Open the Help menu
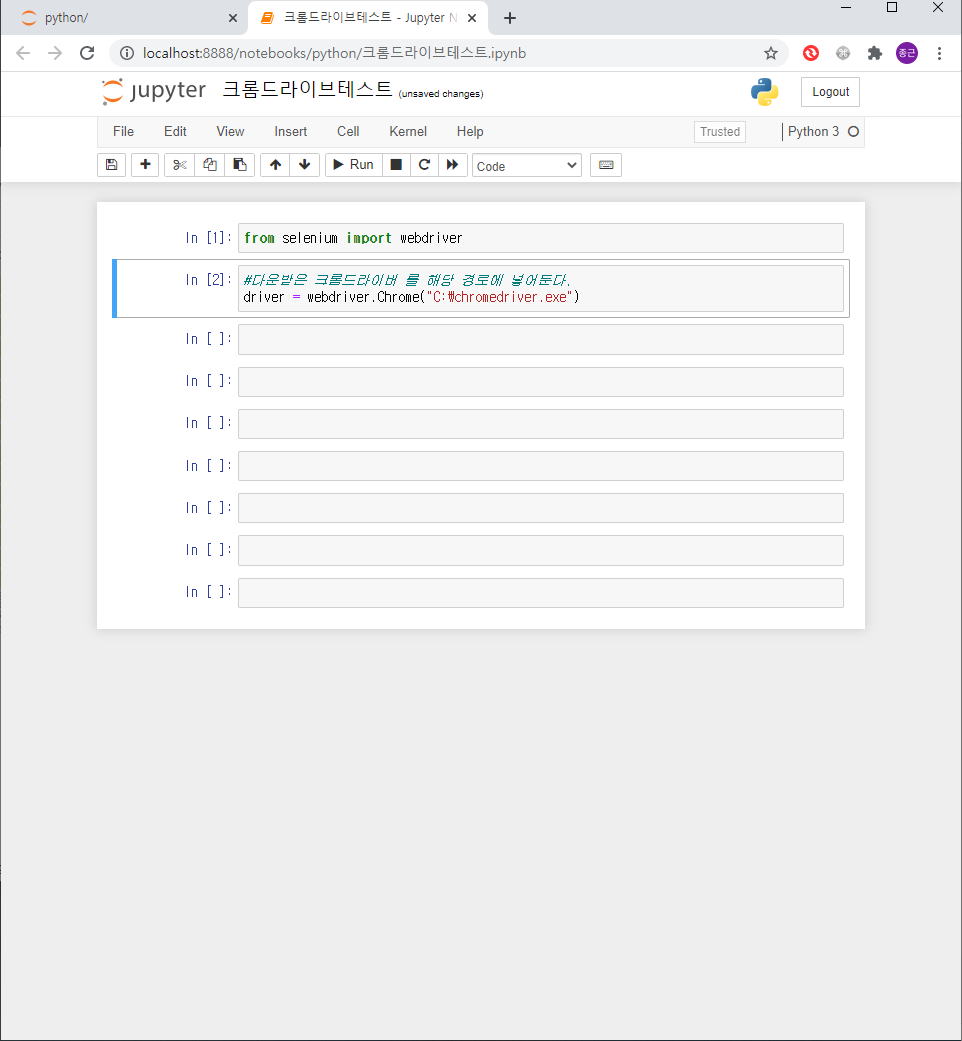 tap(470, 131)
